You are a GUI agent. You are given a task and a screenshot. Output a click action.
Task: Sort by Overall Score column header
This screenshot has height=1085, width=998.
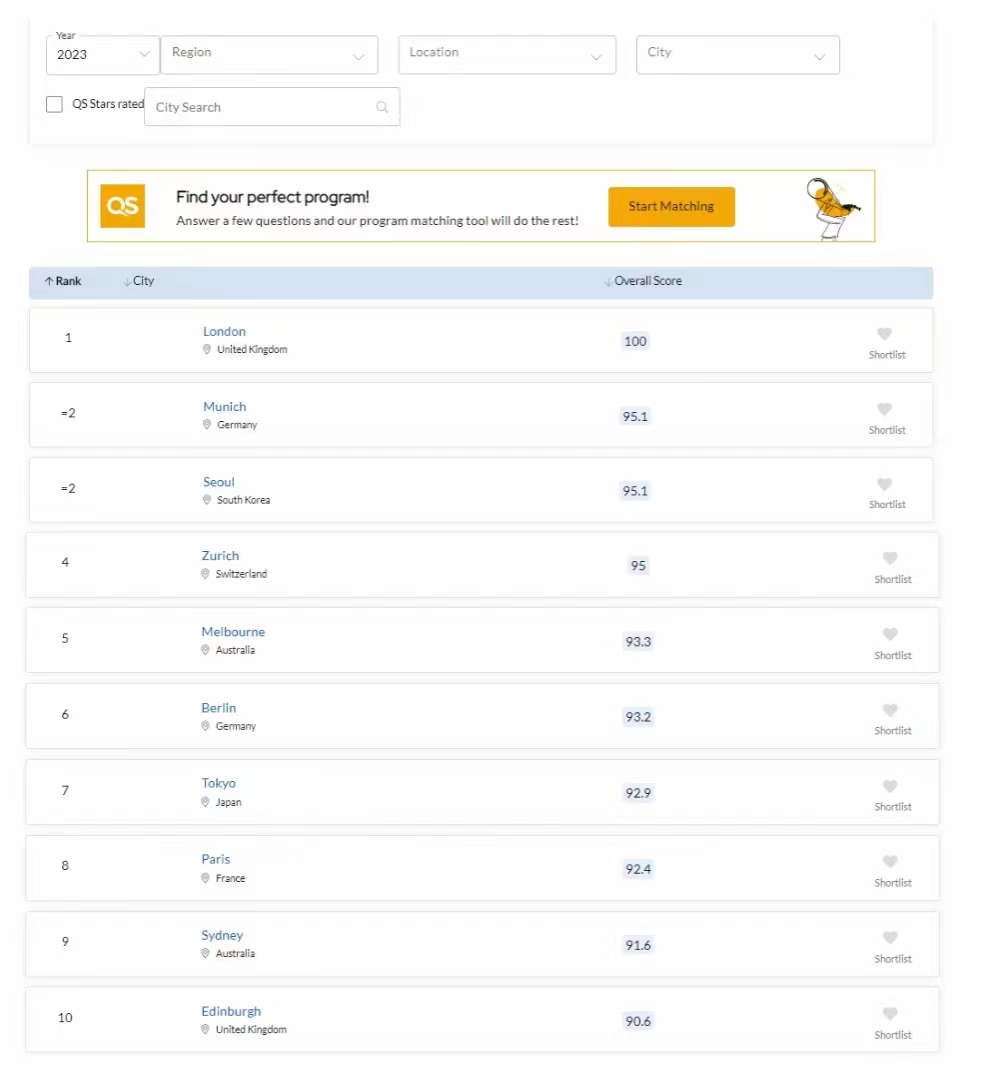643,282
